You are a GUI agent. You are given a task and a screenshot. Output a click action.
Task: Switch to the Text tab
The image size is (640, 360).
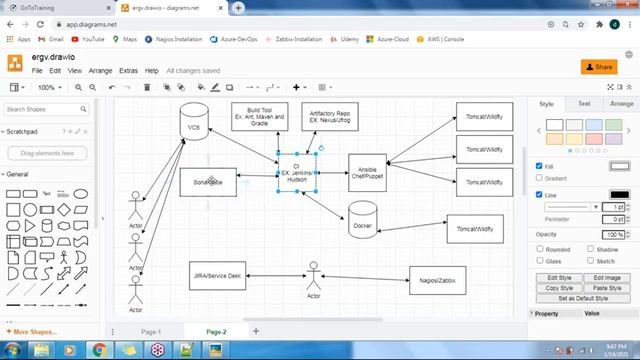584,104
